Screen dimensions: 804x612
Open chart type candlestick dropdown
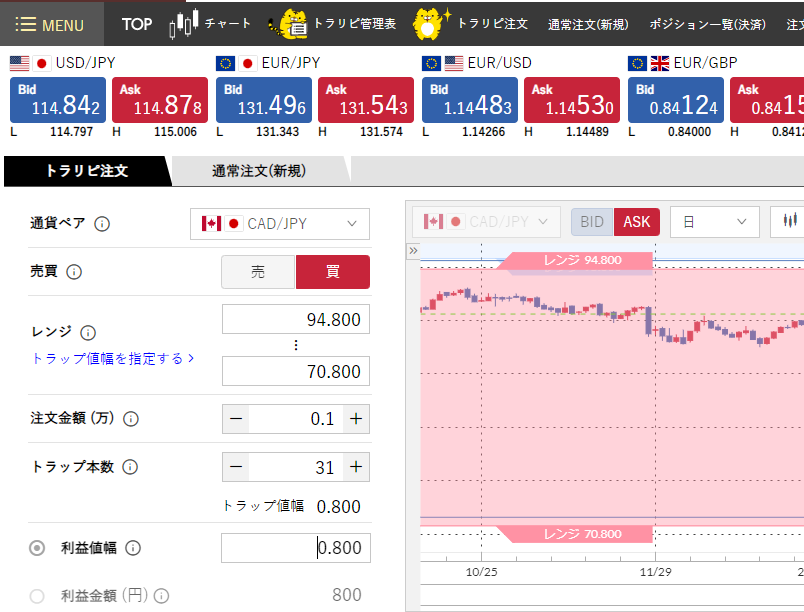(x=790, y=222)
